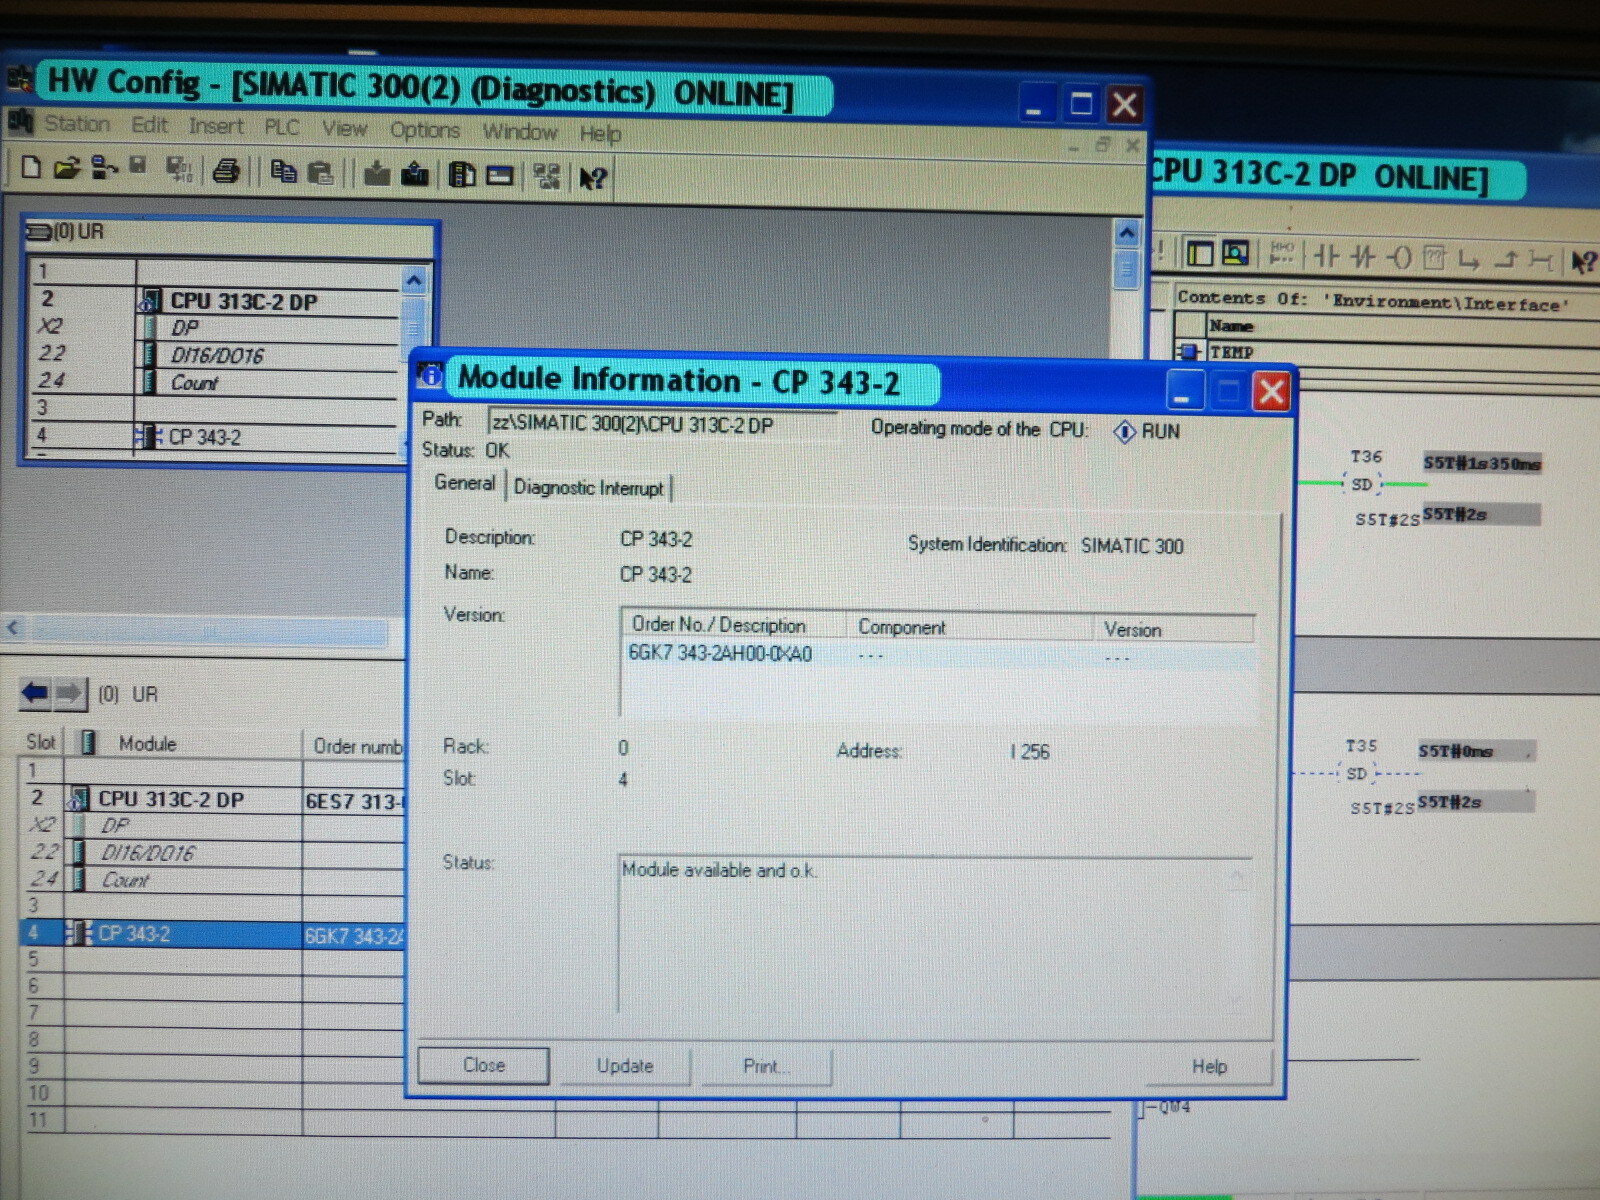Select the DP row in the rack view

pyautogui.click(x=185, y=328)
